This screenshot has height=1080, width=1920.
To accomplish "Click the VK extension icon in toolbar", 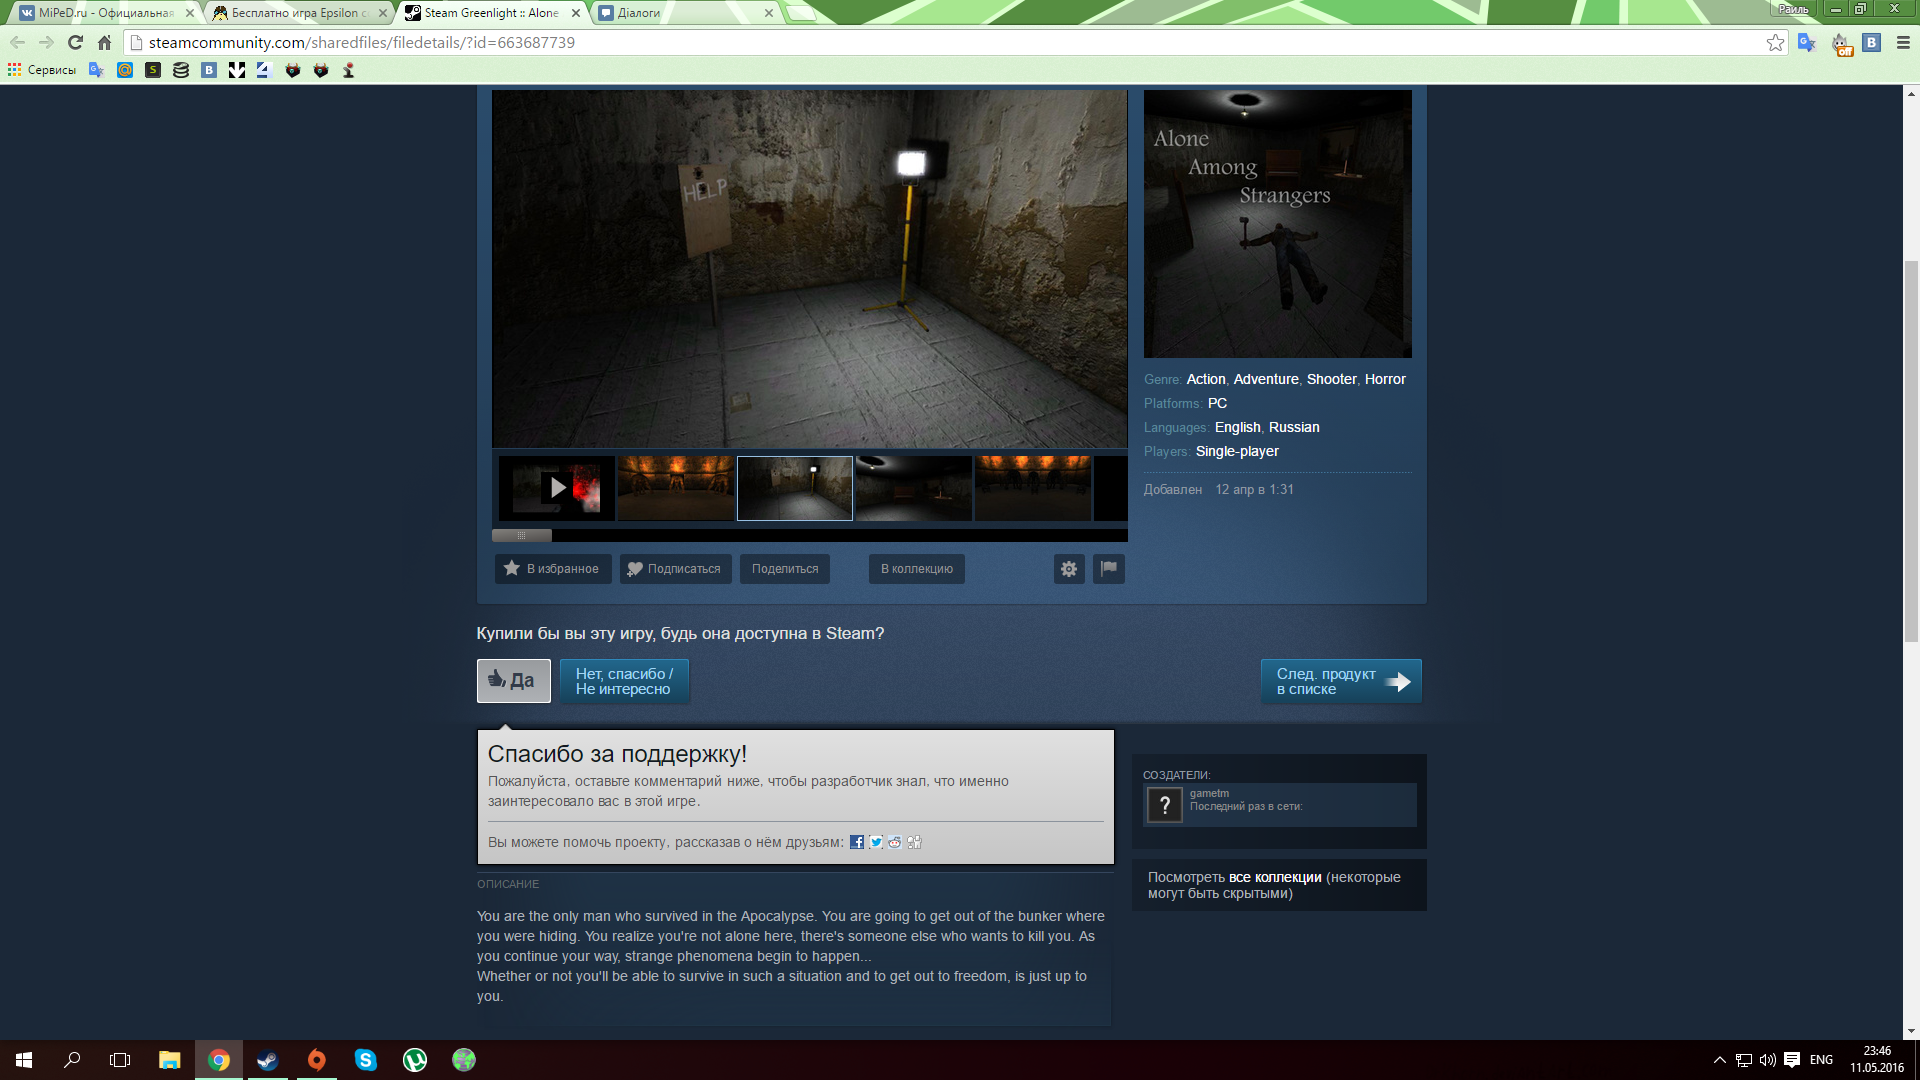I will pyautogui.click(x=1872, y=43).
